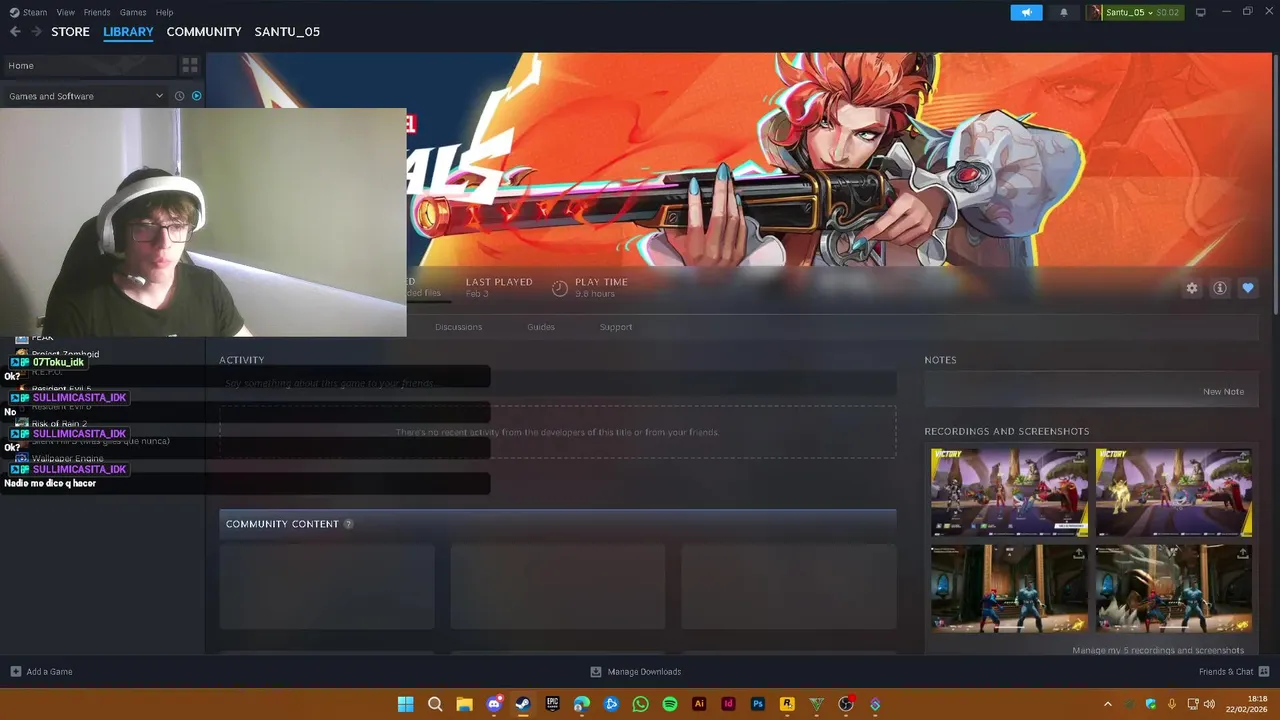
Task: Open bottom-left lobby screenshot thumbnail
Action: [x=1009, y=588]
